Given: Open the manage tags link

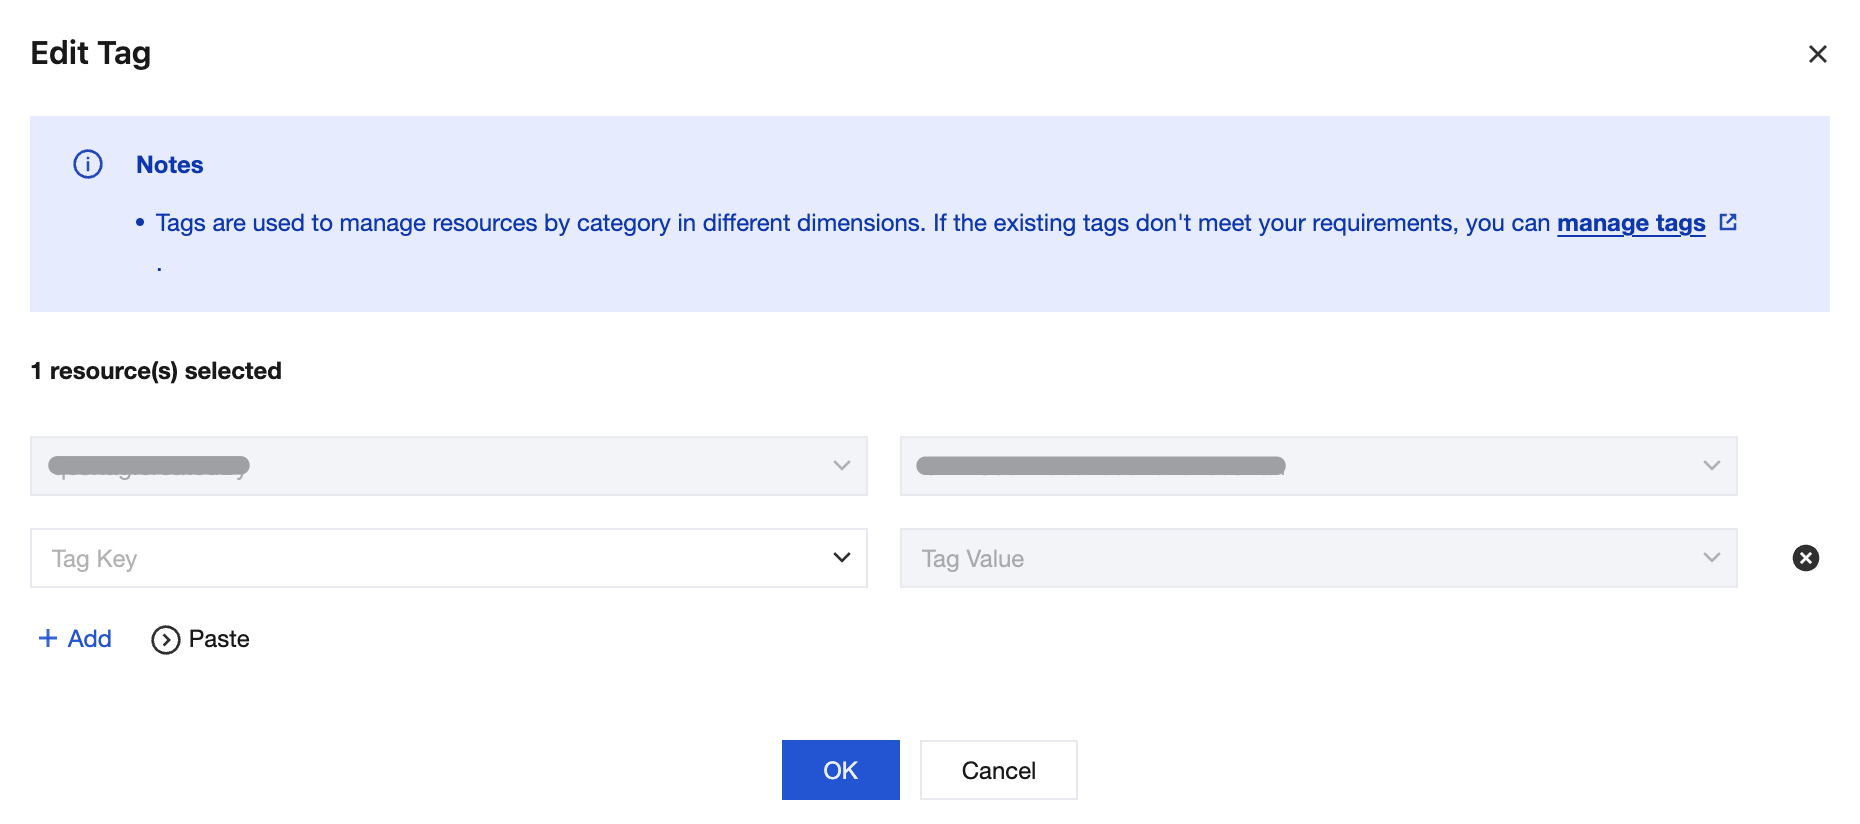Looking at the screenshot, I should (1630, 223).
